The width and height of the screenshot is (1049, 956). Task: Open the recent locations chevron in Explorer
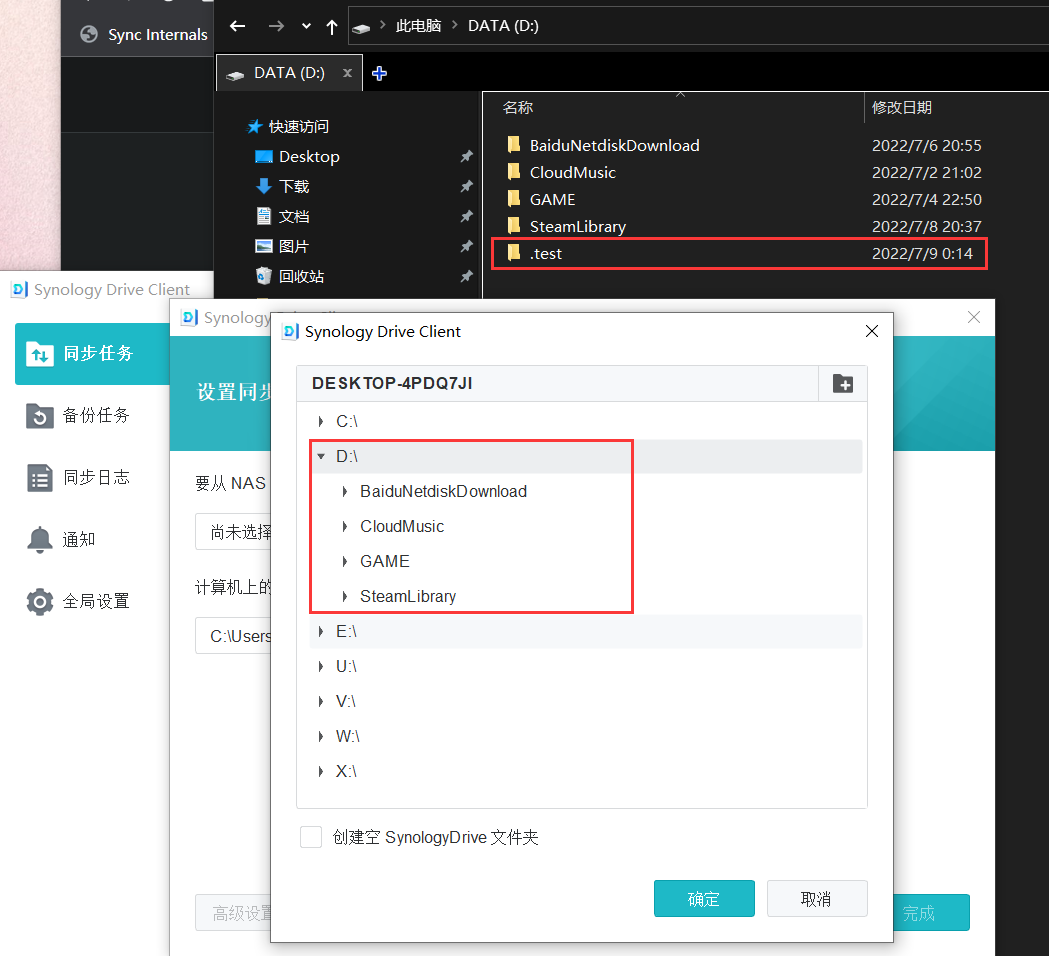point(306,26)
